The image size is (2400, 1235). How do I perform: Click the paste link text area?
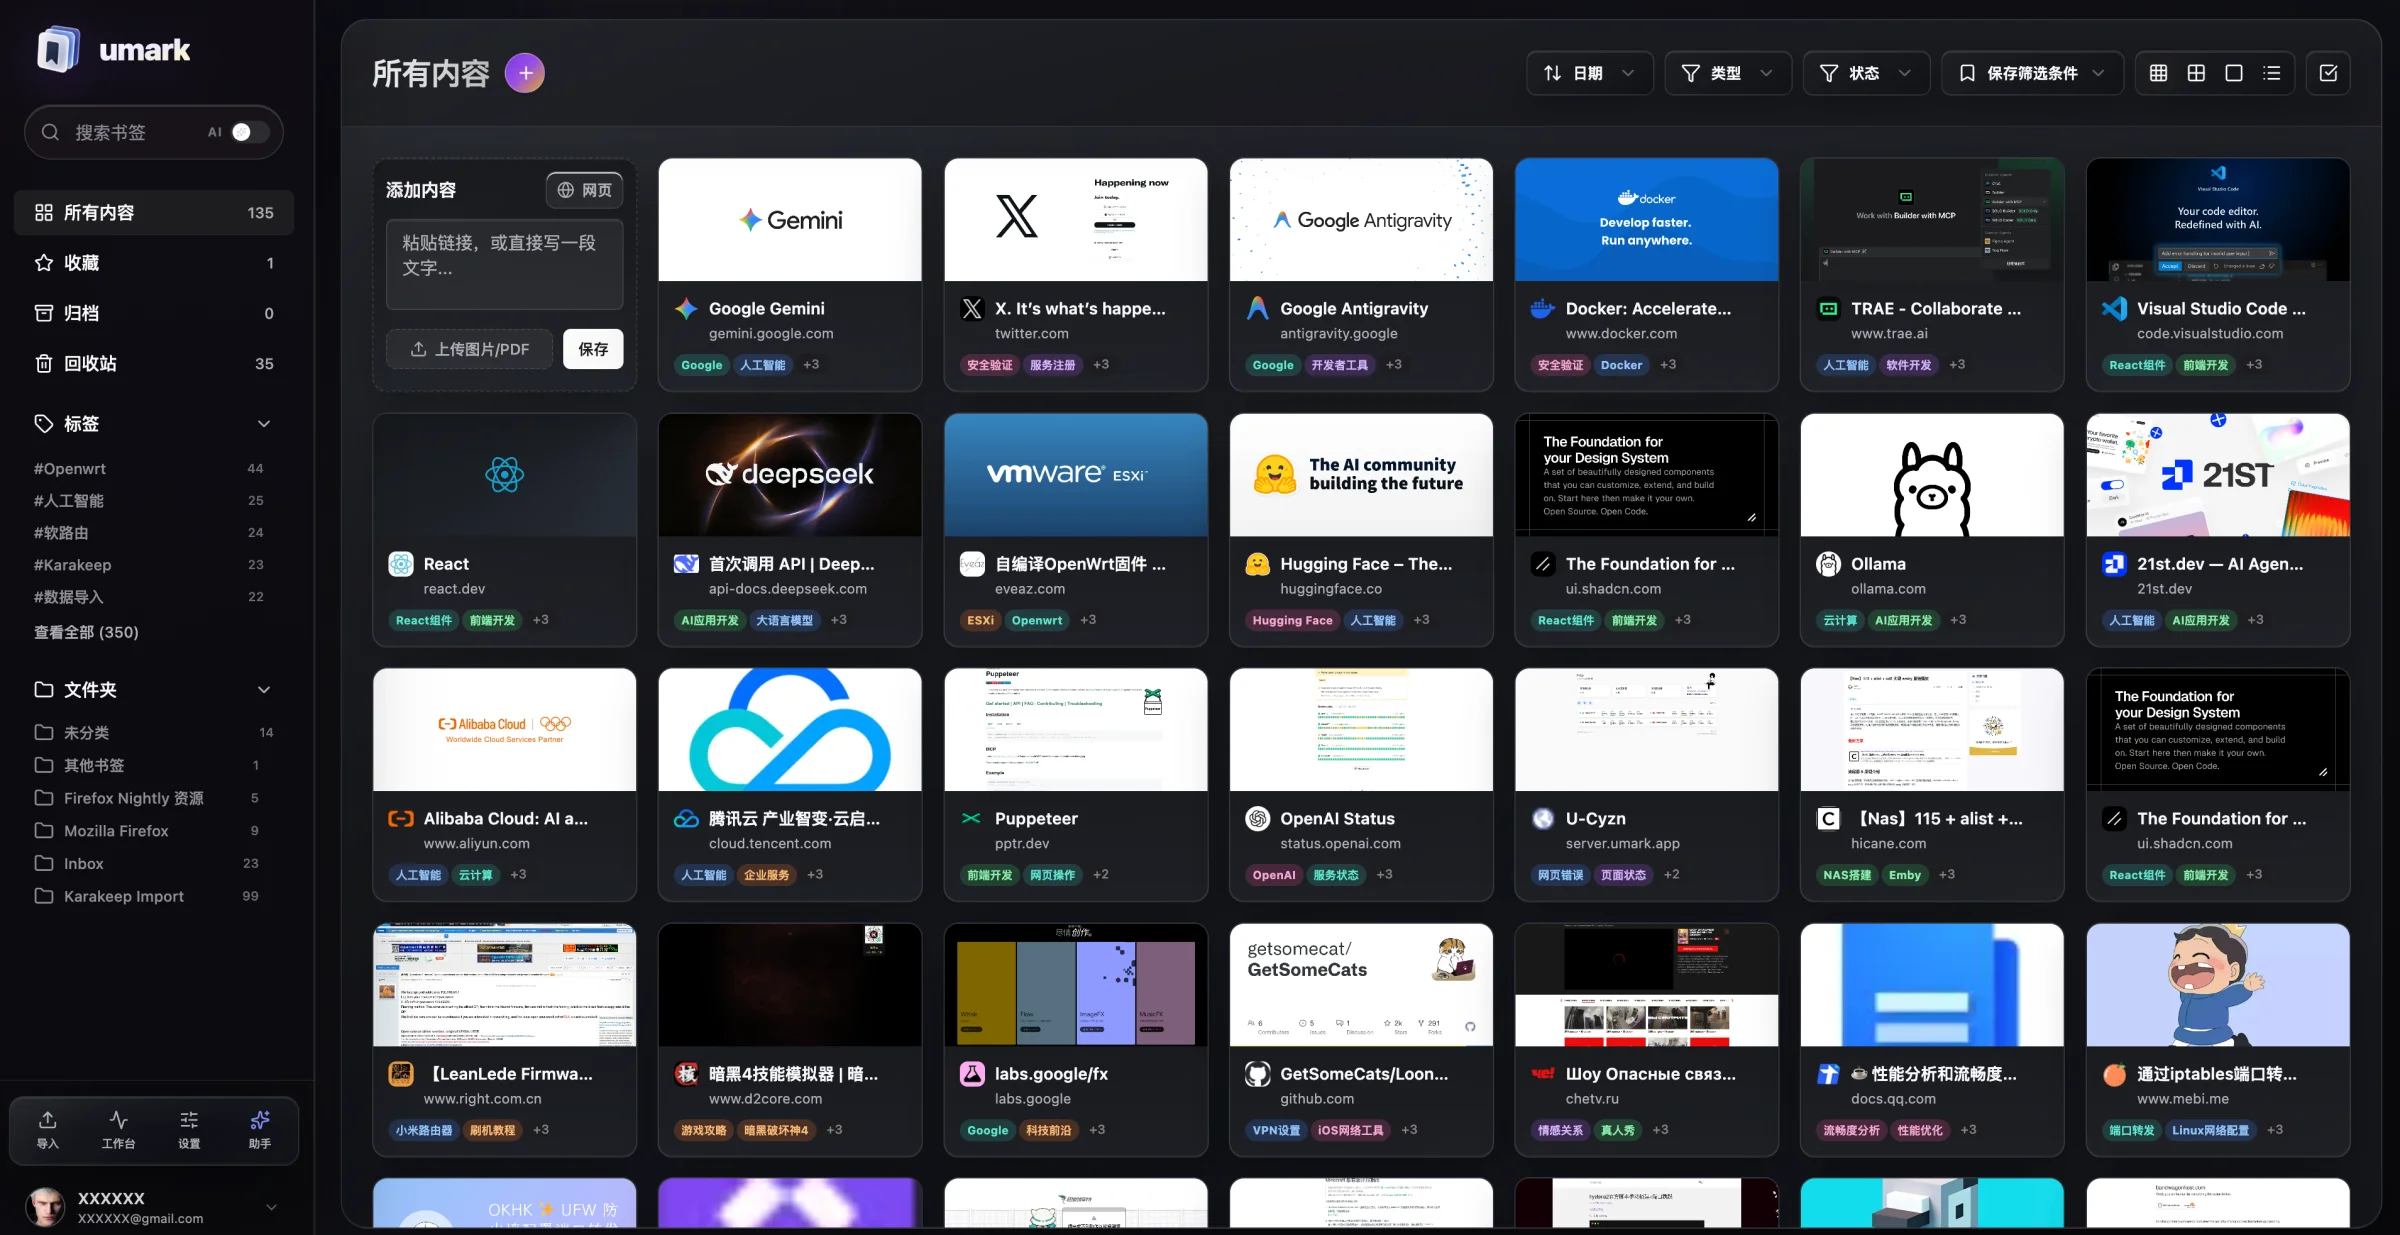[x=505, y=264]
